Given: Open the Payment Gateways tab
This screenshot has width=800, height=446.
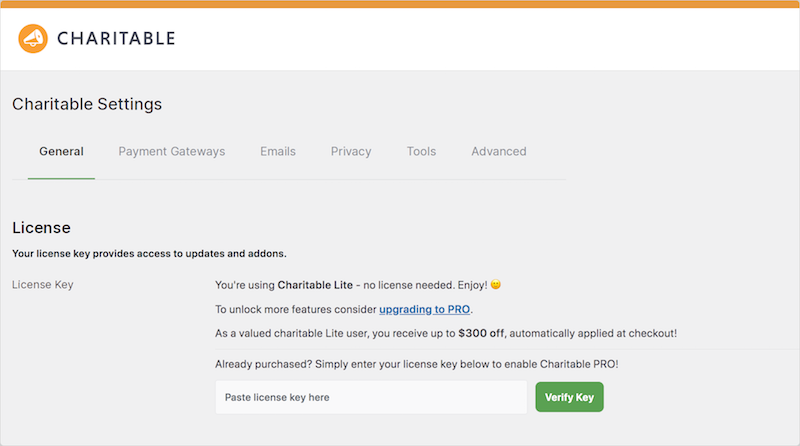Looking at the screenshot, I should tap(171, 152).
